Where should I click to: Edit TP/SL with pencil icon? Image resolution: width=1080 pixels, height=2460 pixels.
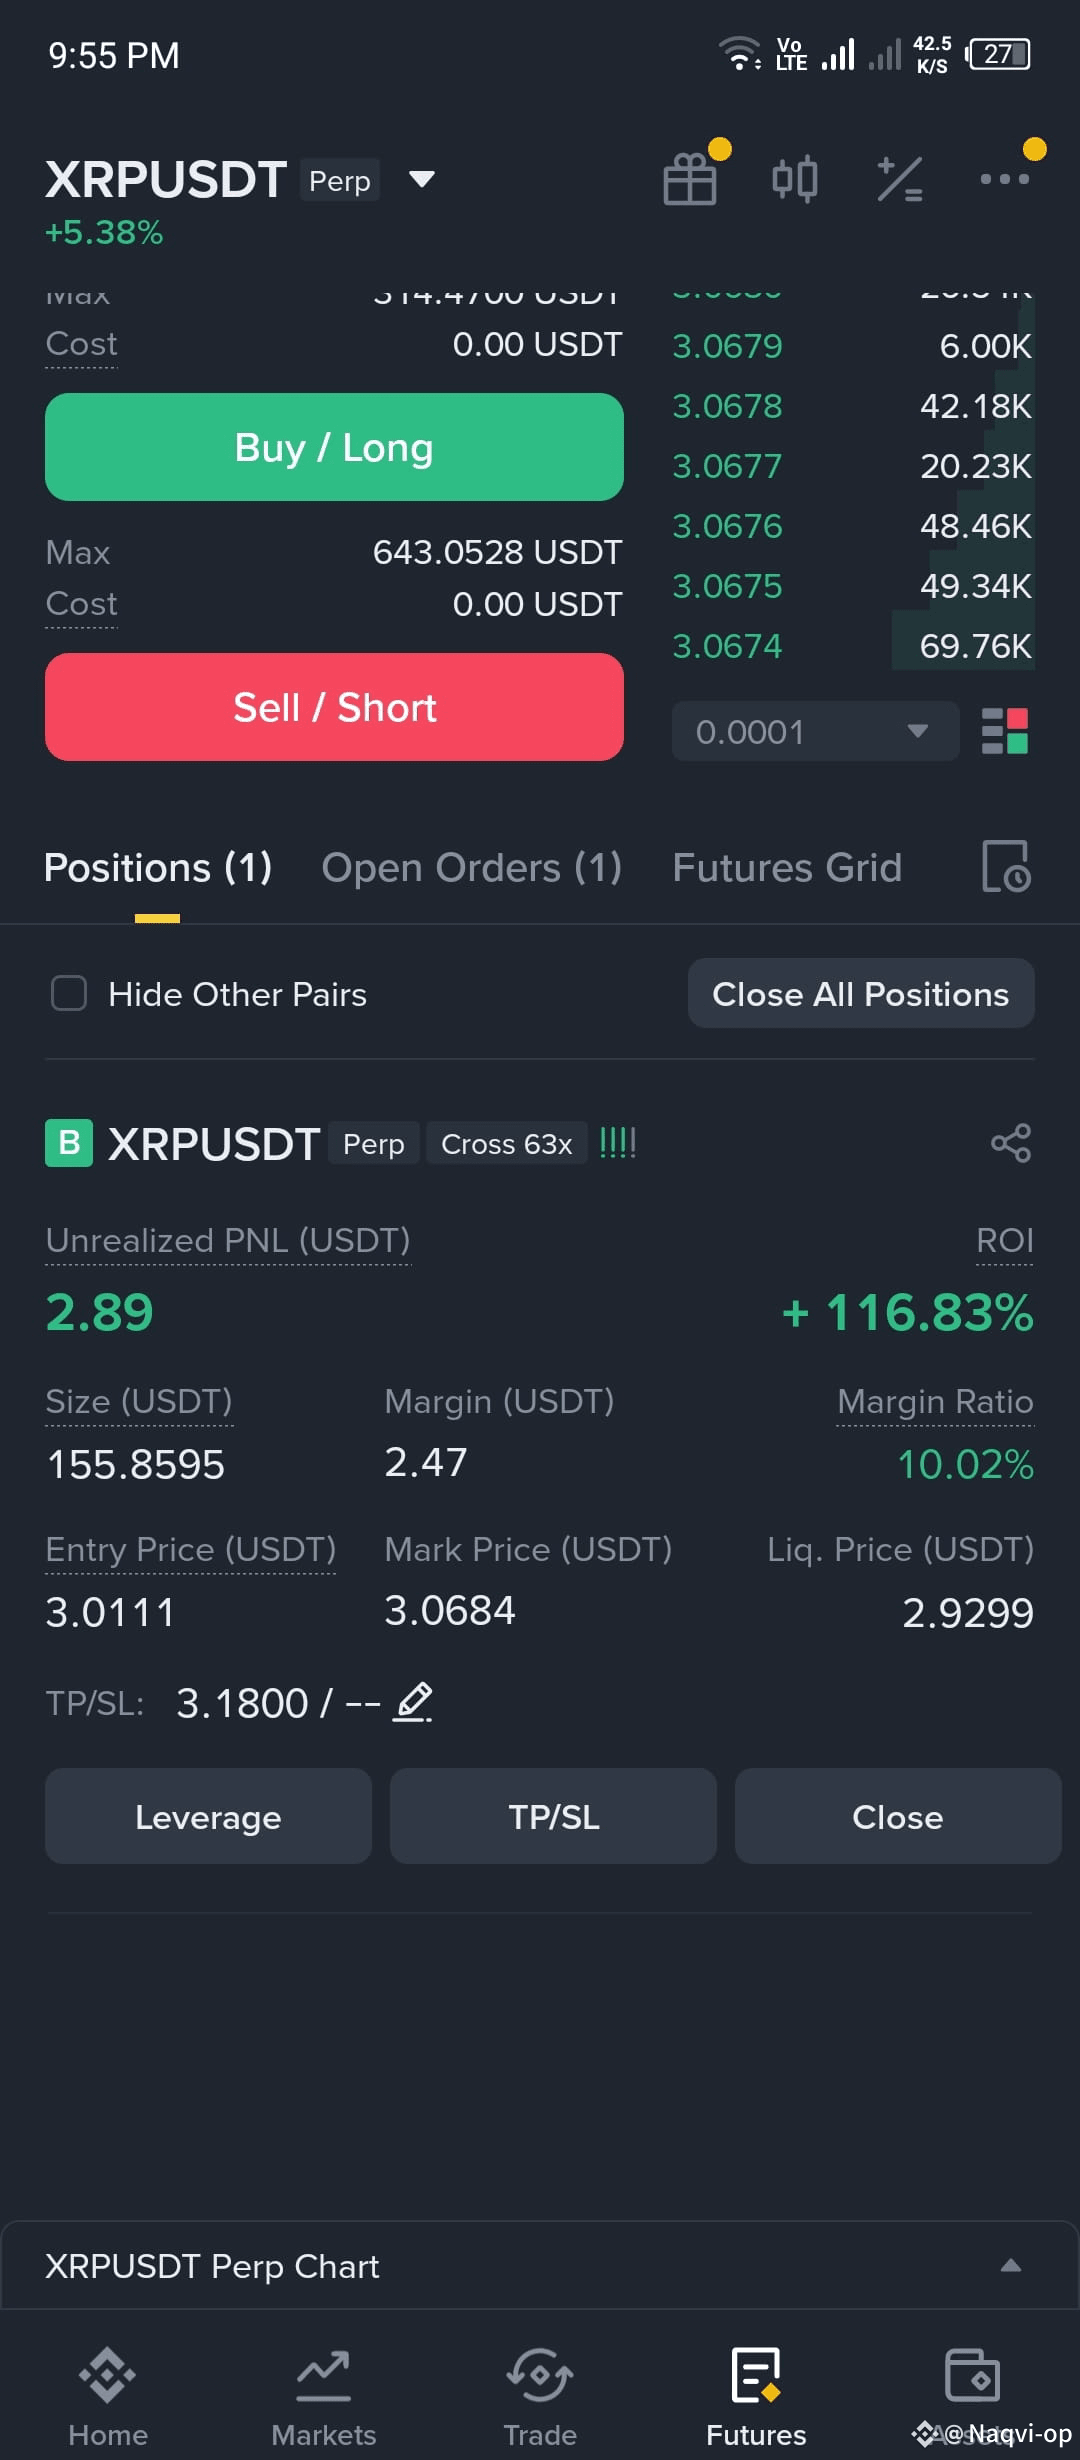(413, 1702)
